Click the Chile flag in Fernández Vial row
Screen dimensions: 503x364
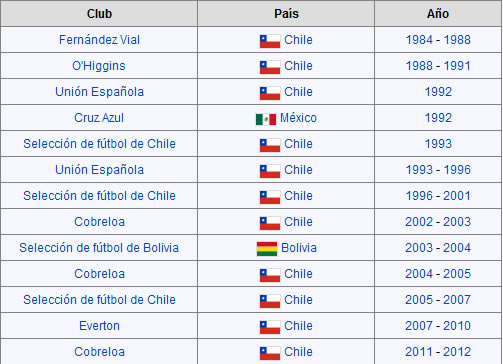click(270, 41)
